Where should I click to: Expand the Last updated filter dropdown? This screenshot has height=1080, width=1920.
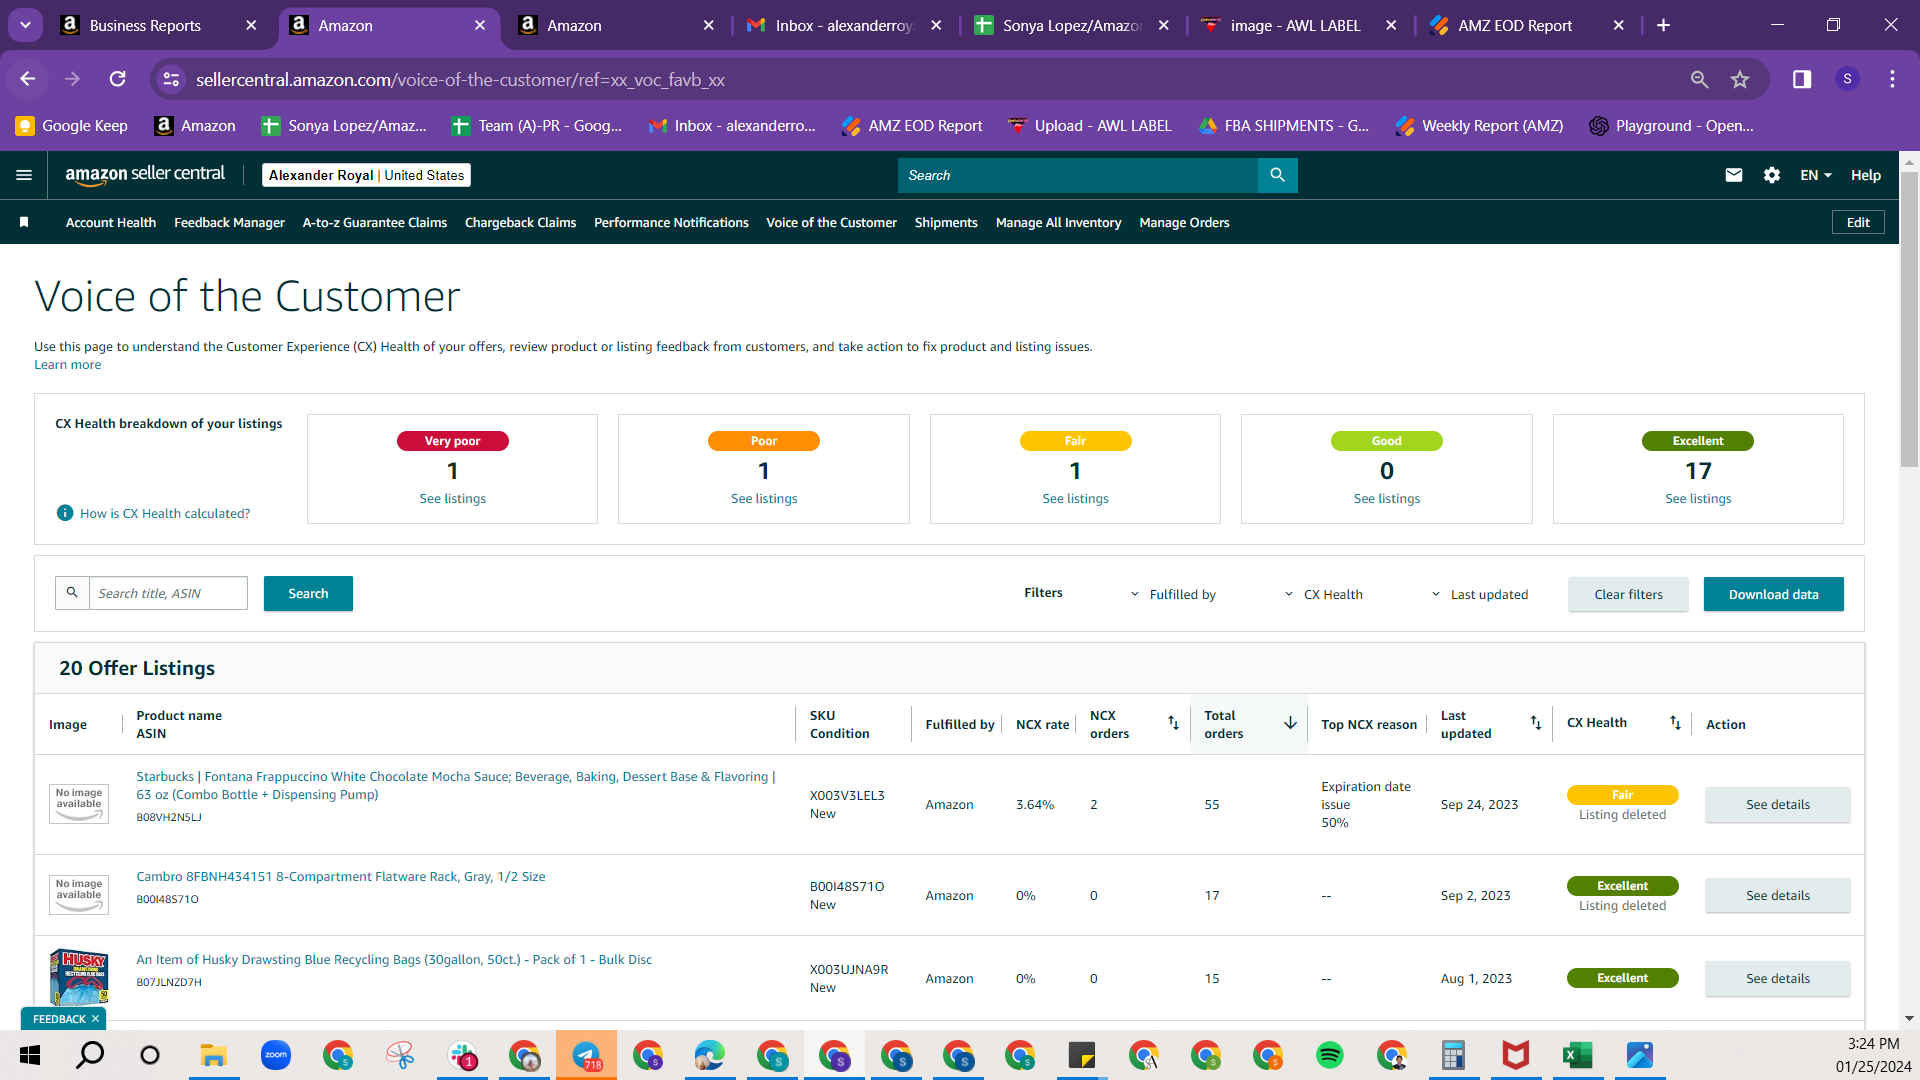pos(1480,594)
